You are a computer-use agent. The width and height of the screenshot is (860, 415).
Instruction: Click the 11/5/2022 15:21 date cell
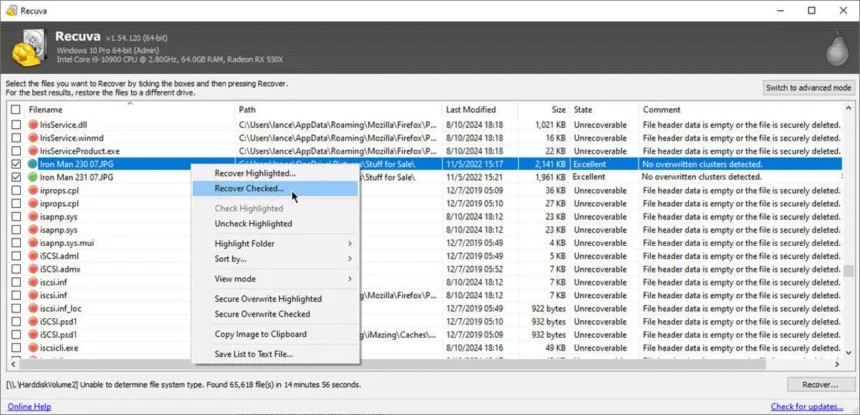[x=474, y=177]
